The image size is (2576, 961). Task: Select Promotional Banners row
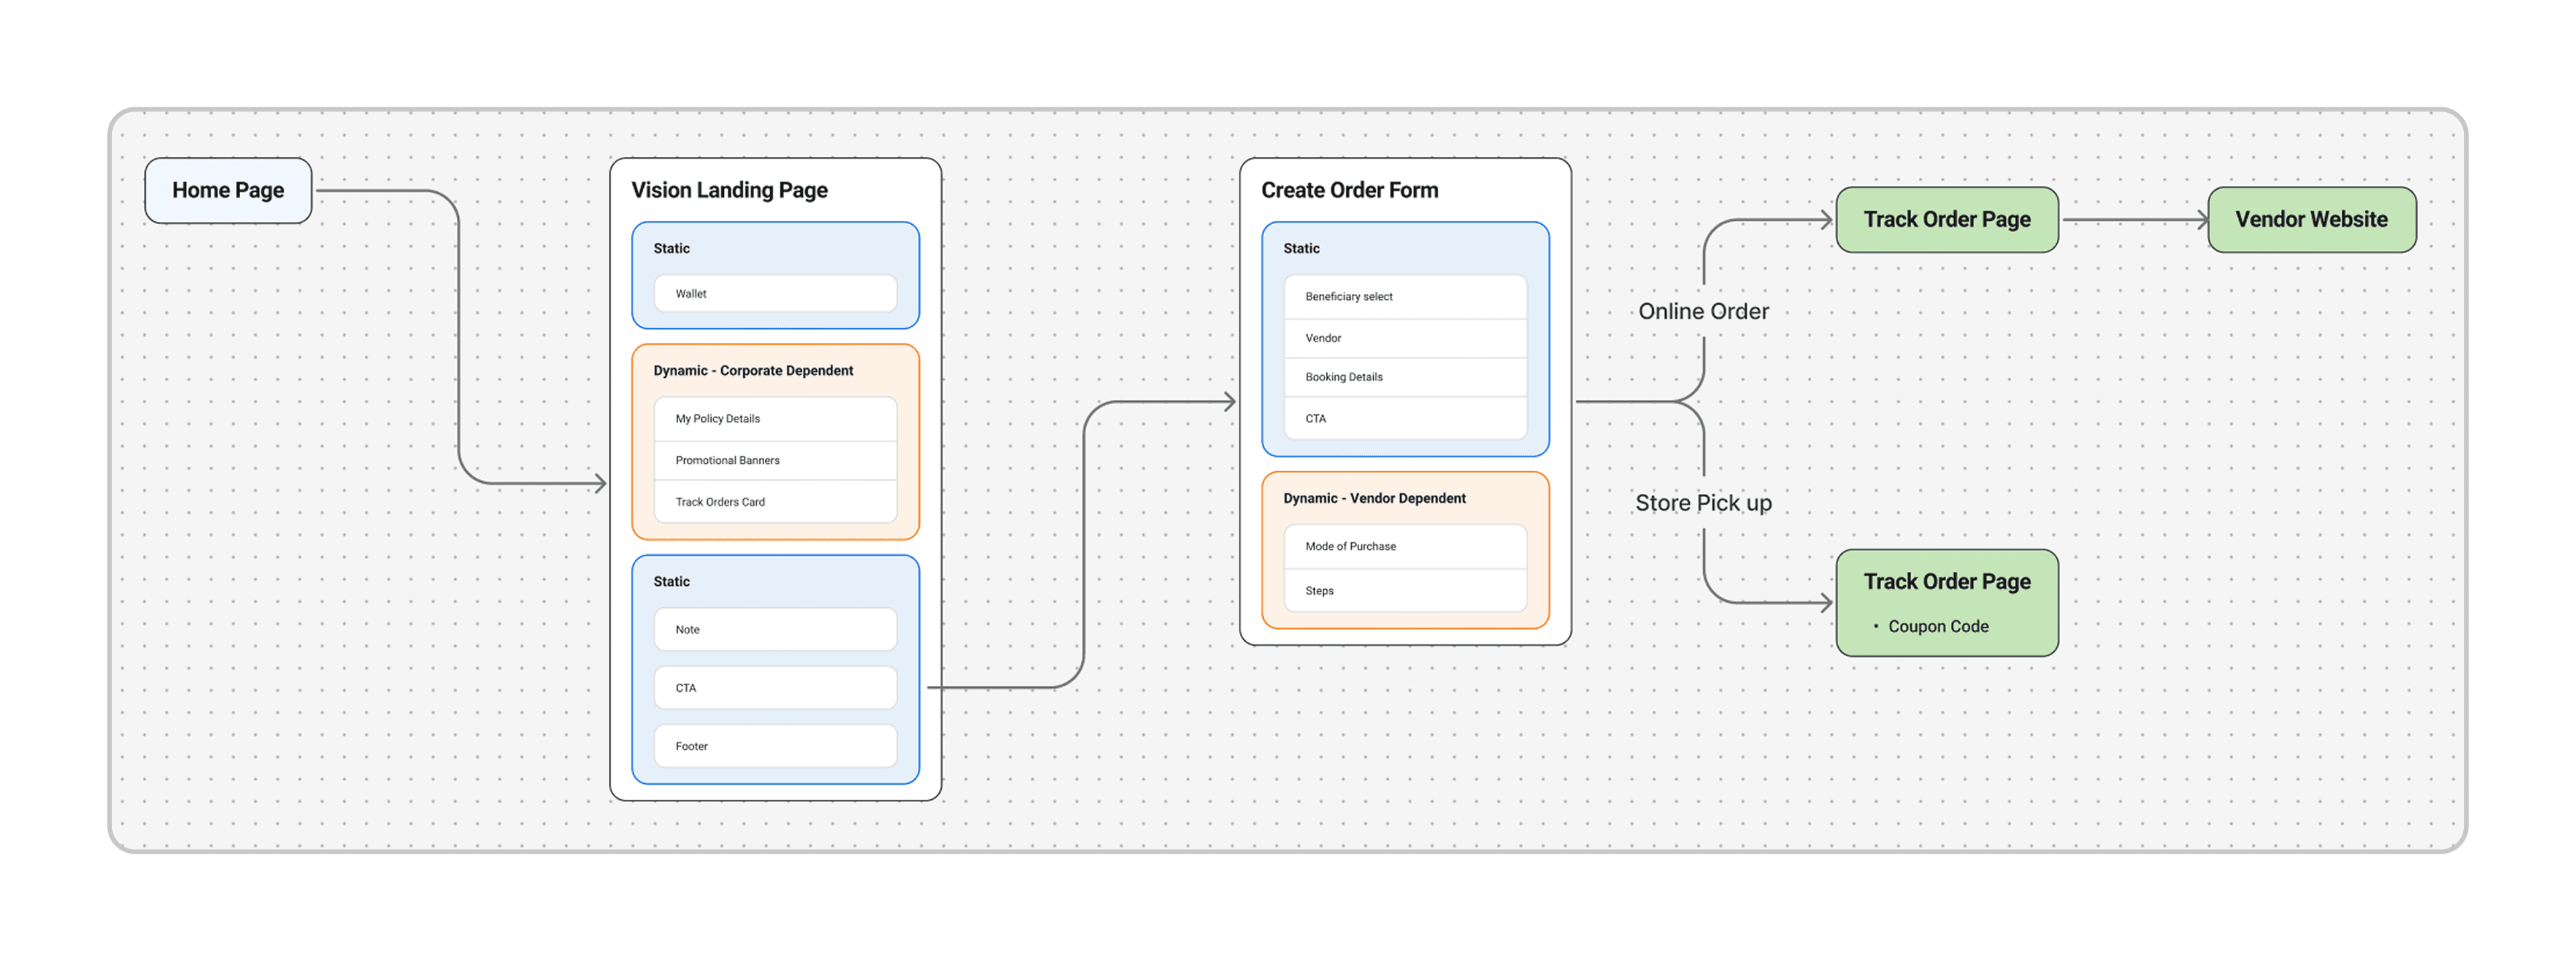click(x=775, y=461)
